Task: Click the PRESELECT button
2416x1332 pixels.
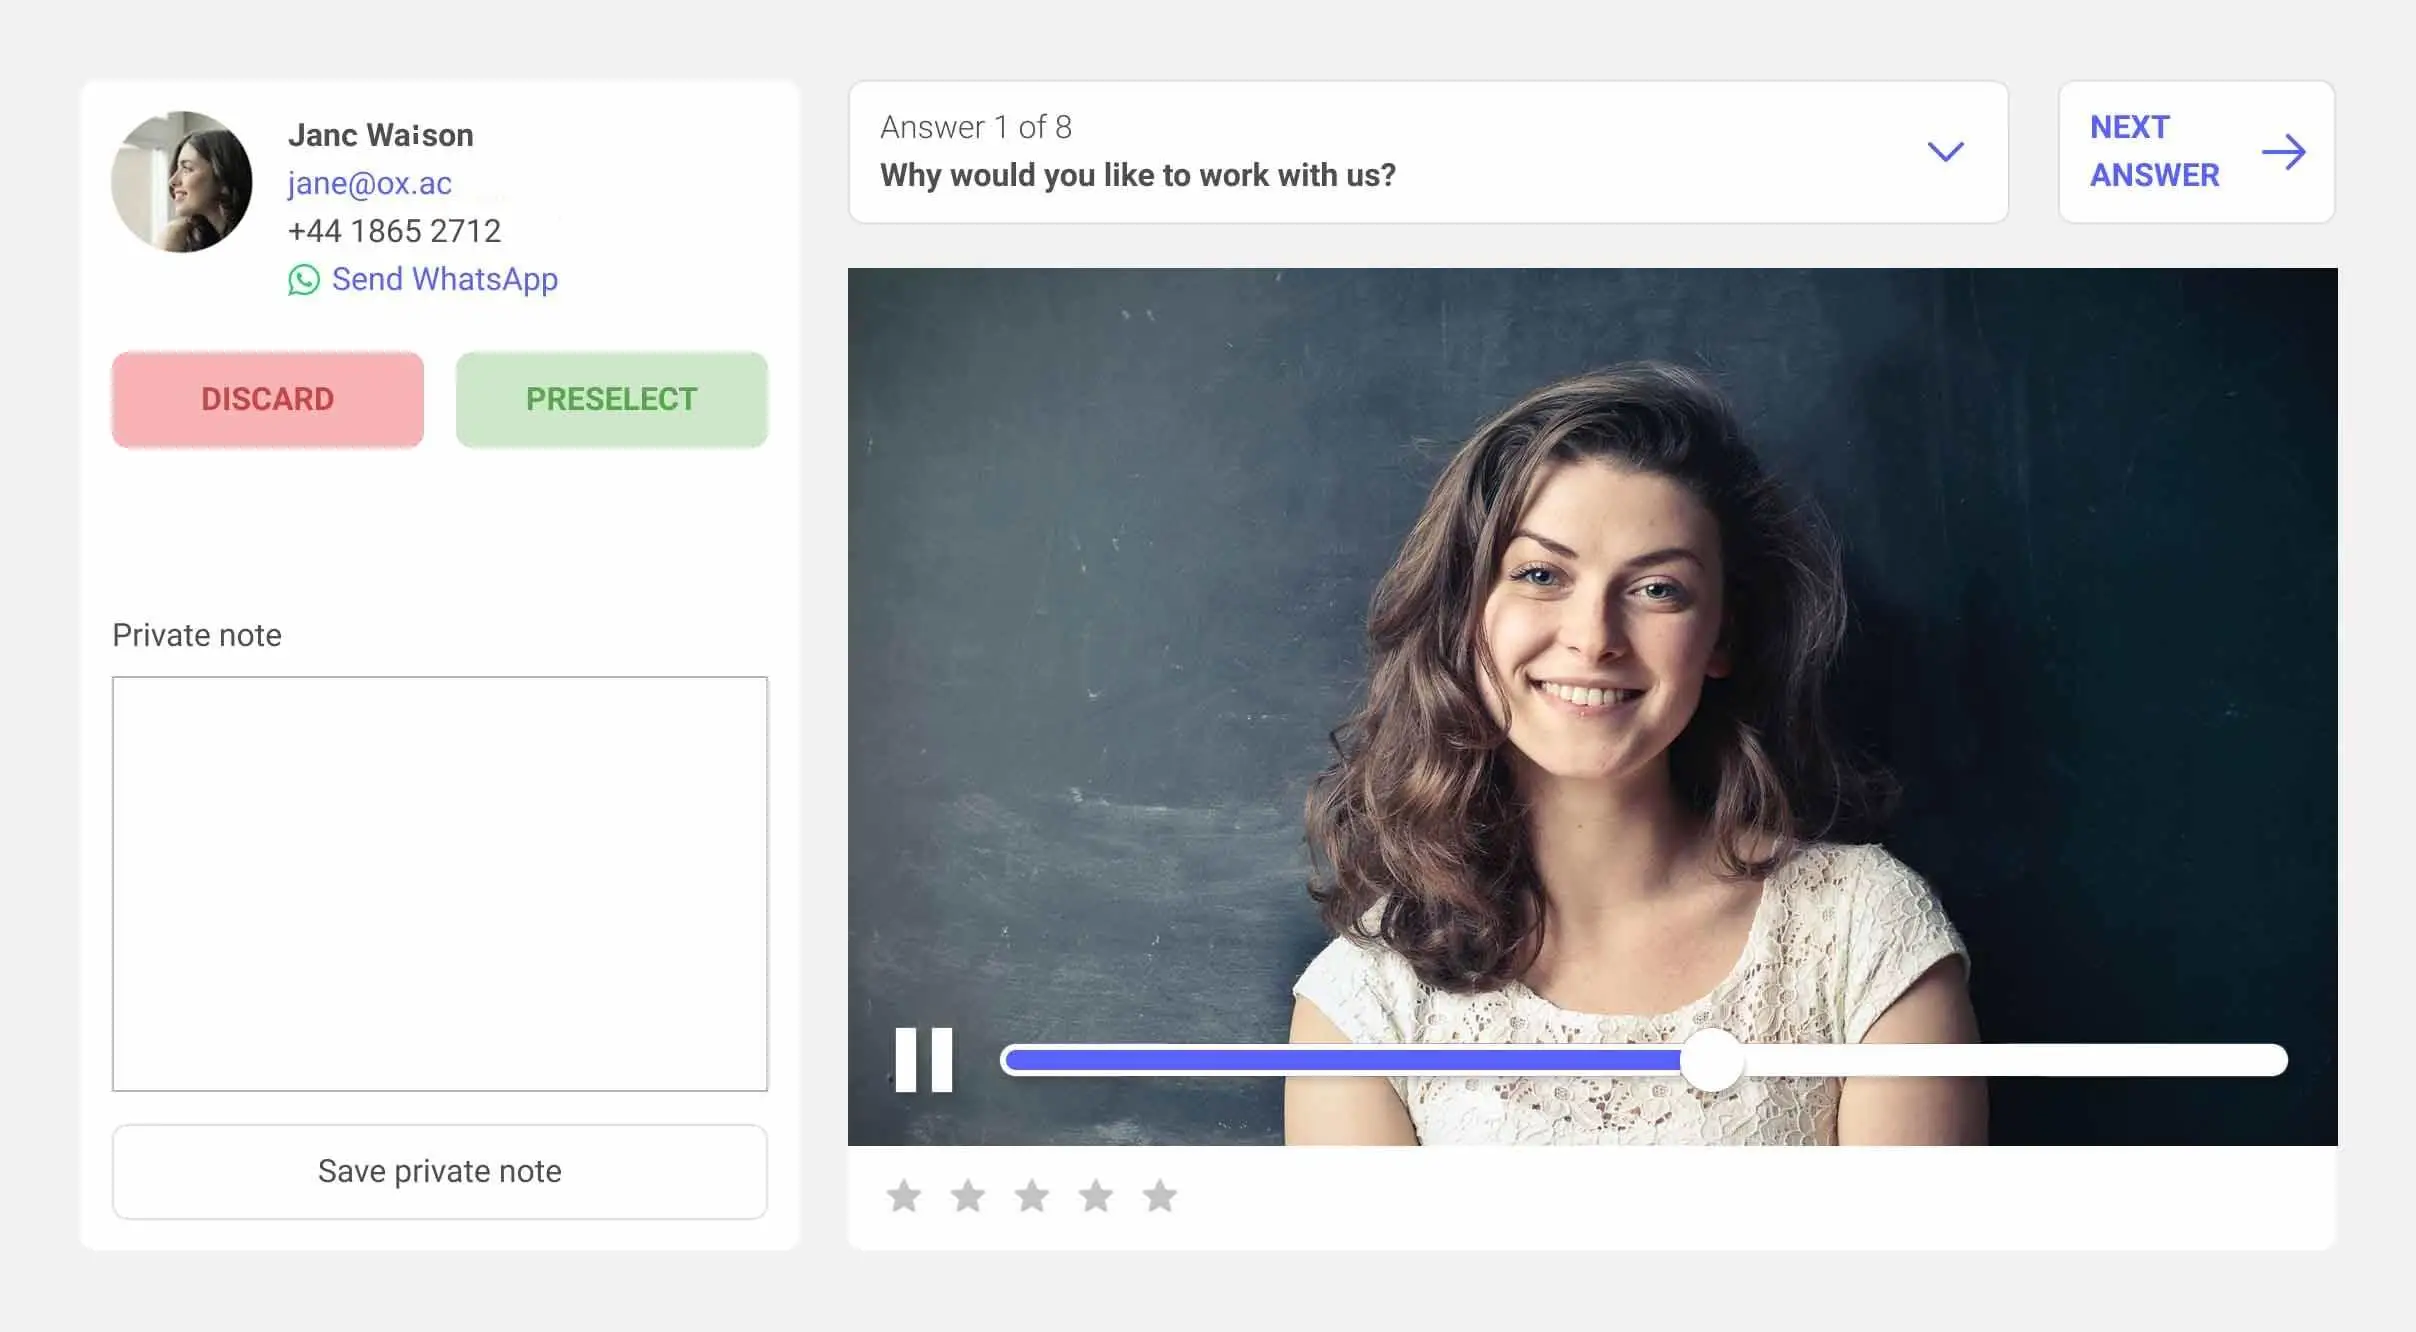Action: 610,397
